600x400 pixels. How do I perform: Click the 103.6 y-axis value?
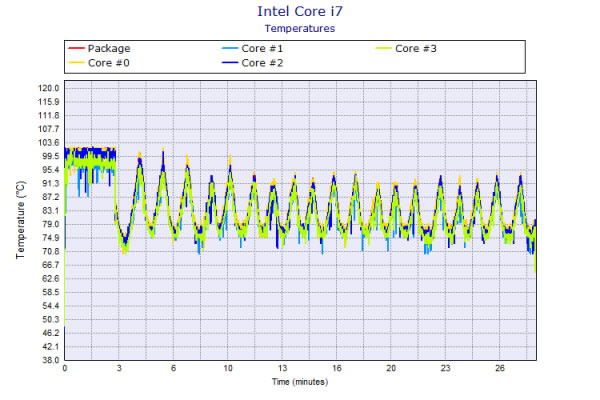coord(49,143)
